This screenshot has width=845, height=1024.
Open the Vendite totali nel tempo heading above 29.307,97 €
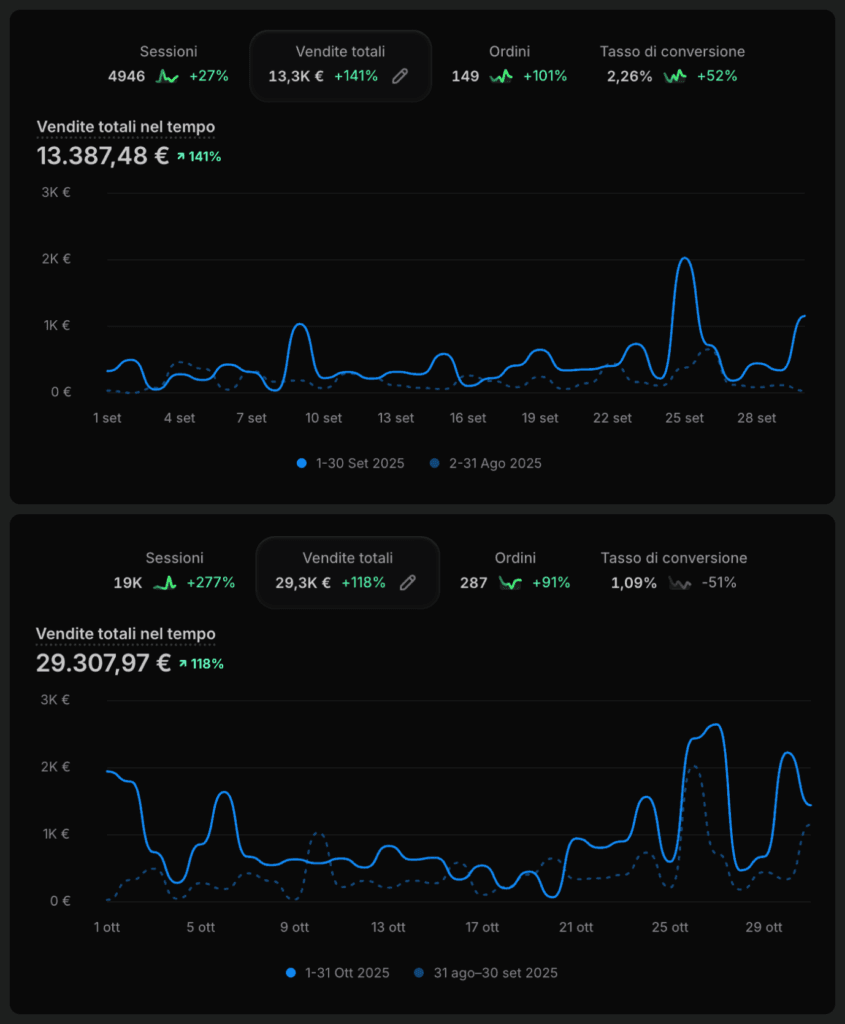point(125,633)
